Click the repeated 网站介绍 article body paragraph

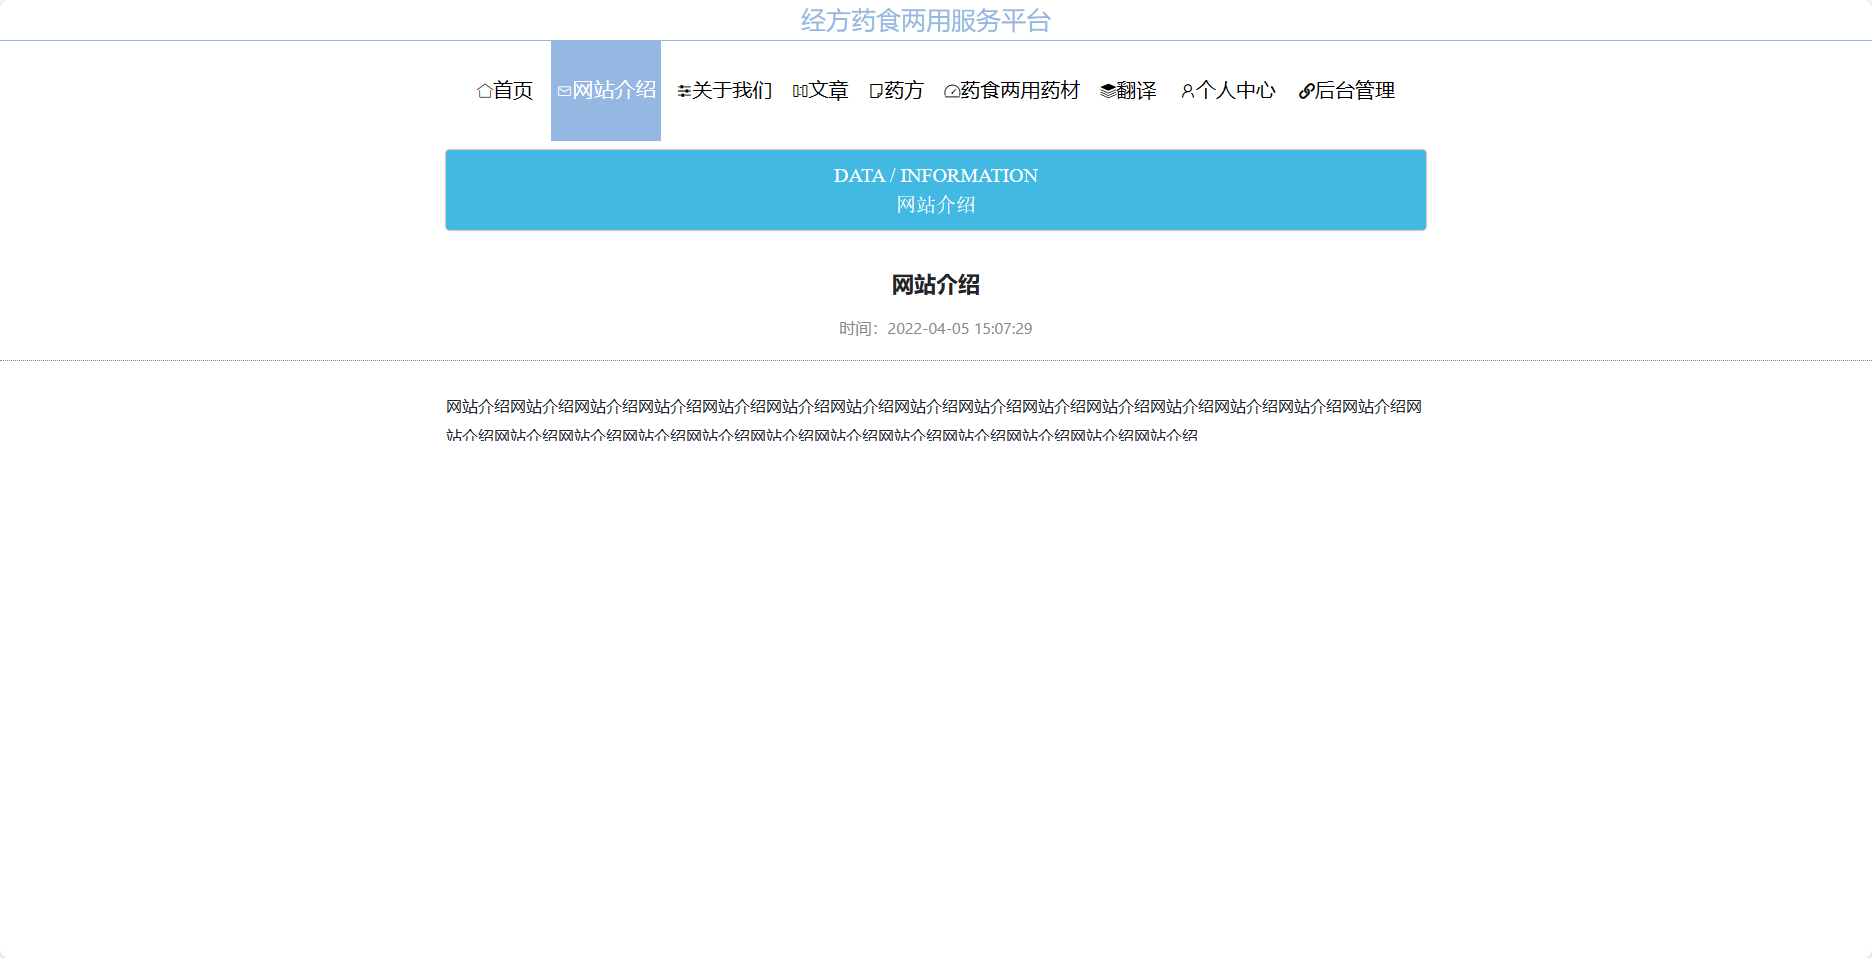934,420
